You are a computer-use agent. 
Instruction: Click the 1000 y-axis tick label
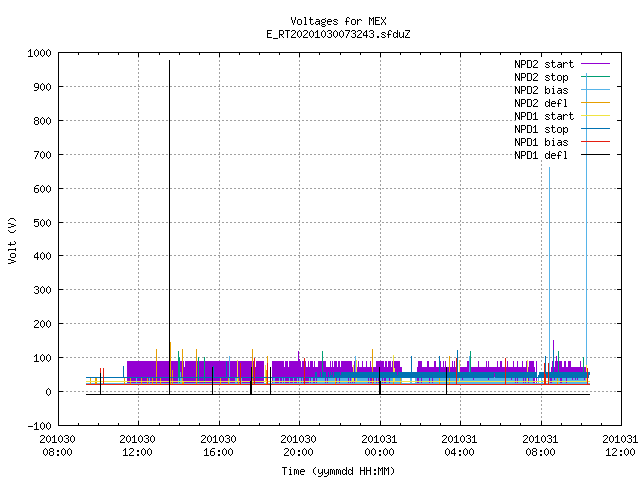(39, 53)
